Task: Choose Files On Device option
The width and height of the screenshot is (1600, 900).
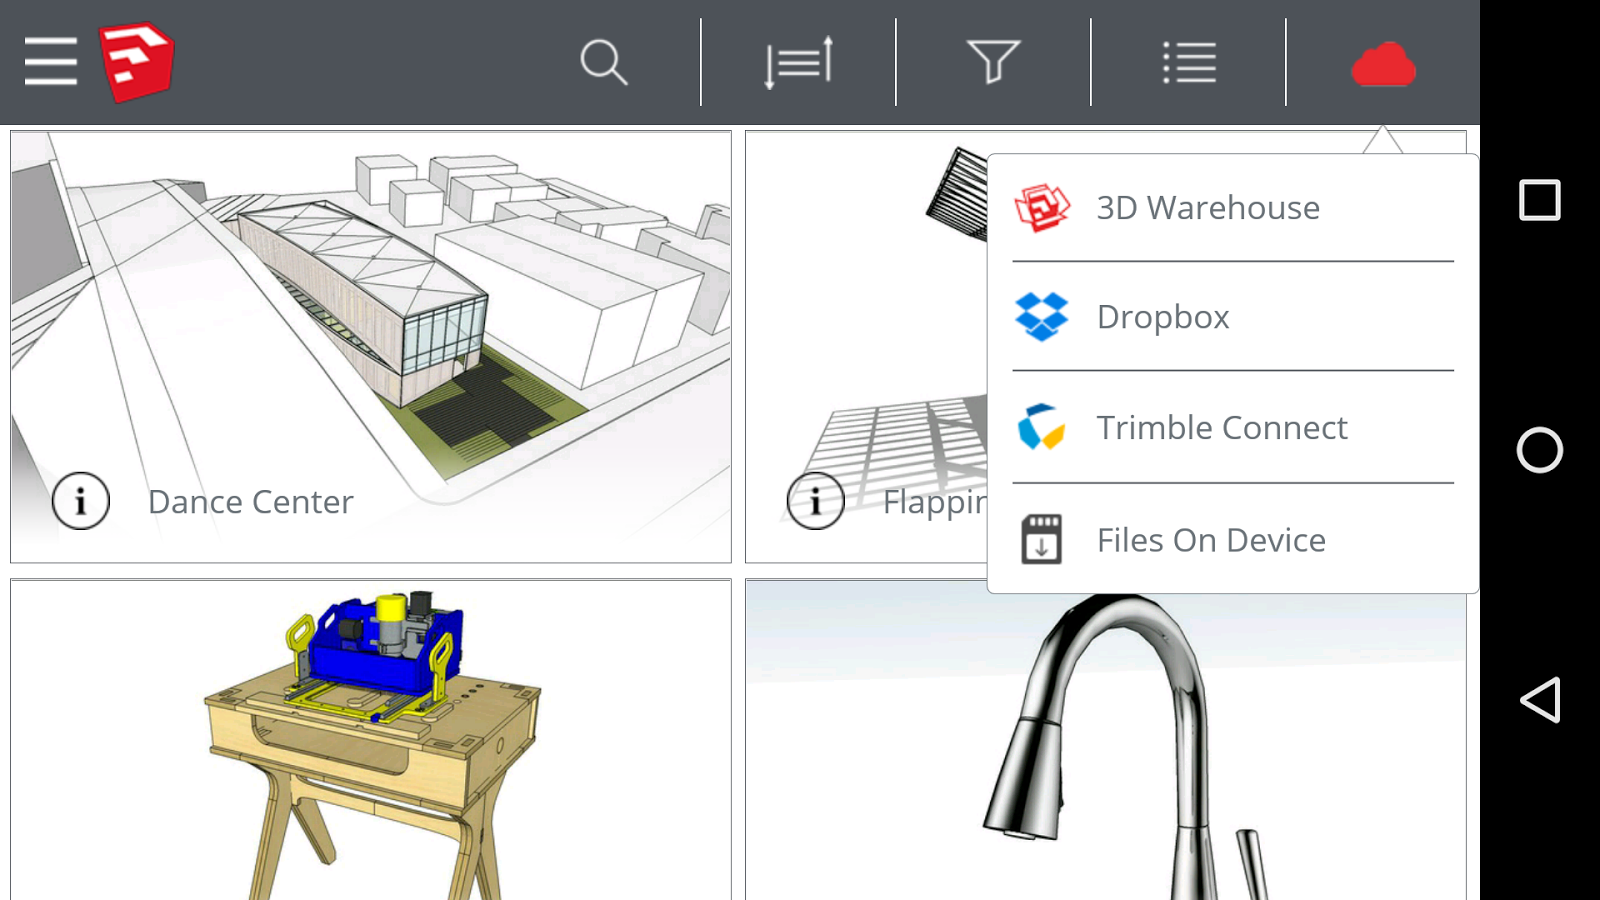Action: (1233, 540)
